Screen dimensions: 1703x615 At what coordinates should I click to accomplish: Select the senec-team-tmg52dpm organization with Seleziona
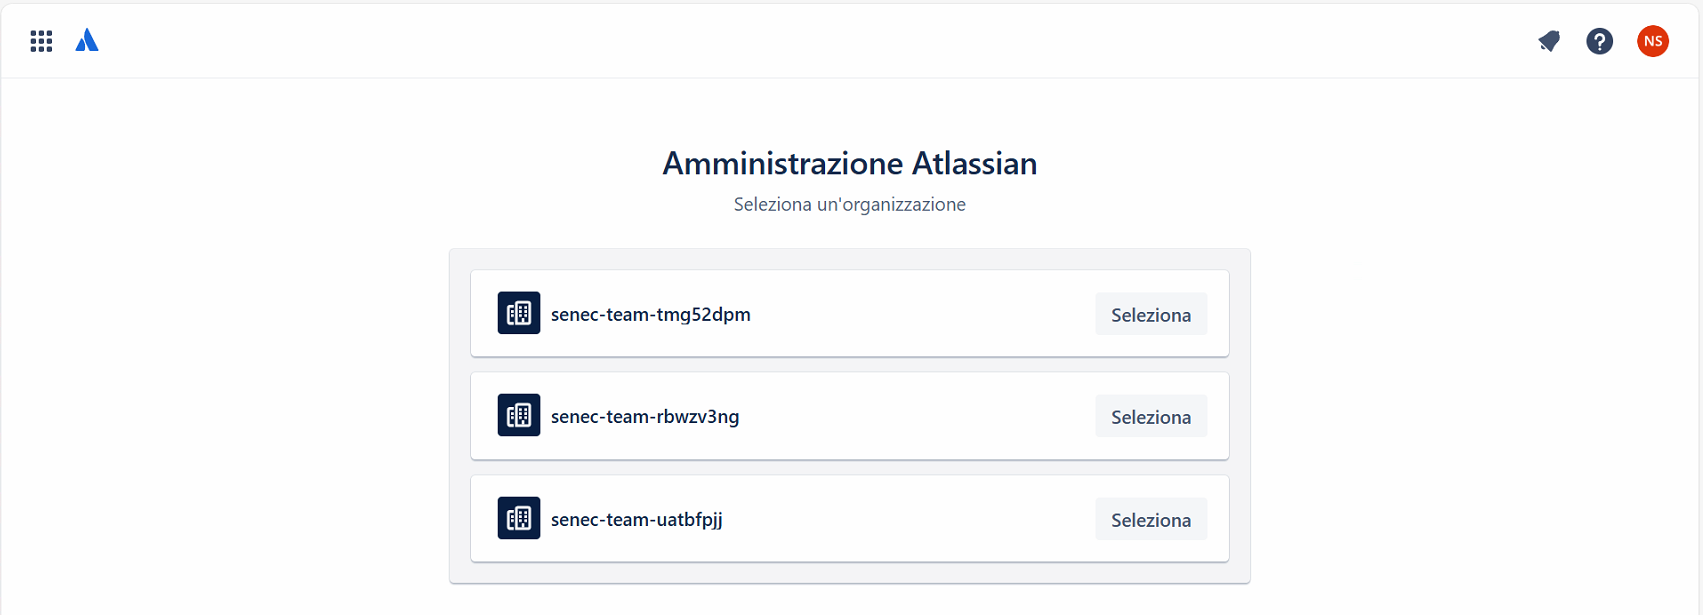[x=1151, y=314]
